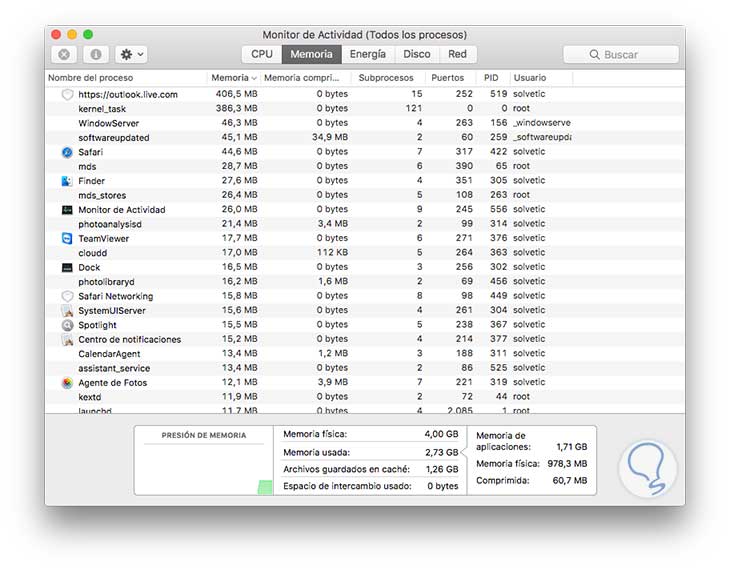Image resolution: width=730 pixels, height=570 pixels.
Task: Click the Presión de Memoria heading
Action: click(x=204, y=435)
